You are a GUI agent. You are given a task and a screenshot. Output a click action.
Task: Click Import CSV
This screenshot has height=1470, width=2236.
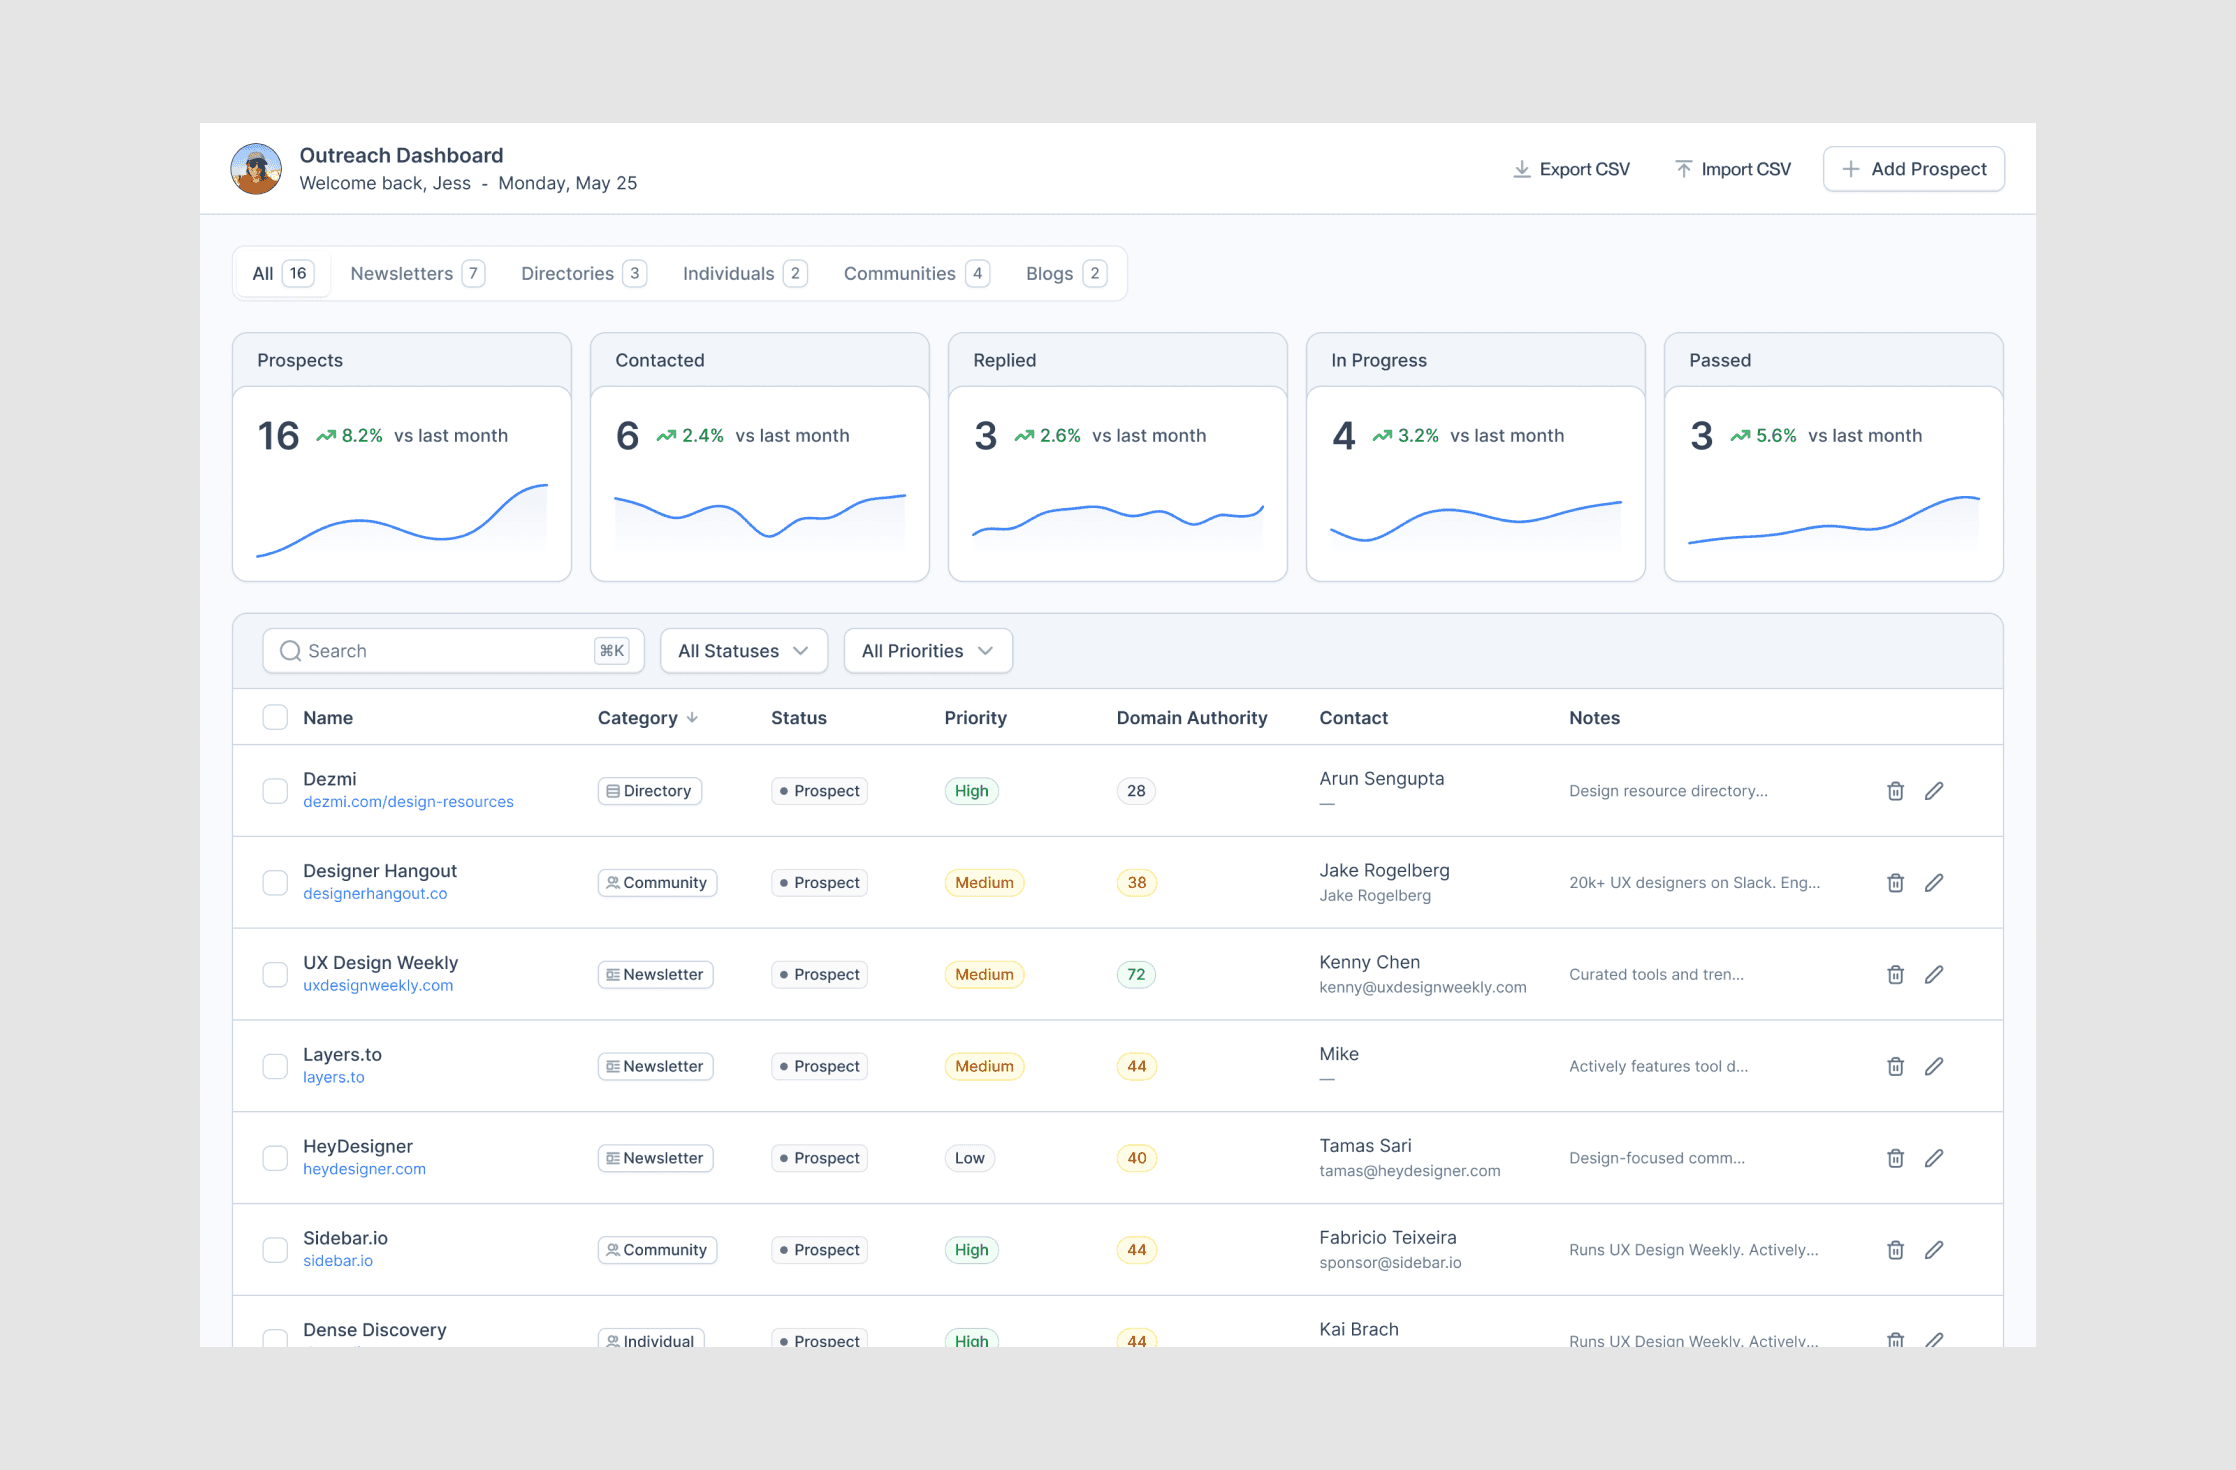pyautogui.click(x=1733, y=169)
